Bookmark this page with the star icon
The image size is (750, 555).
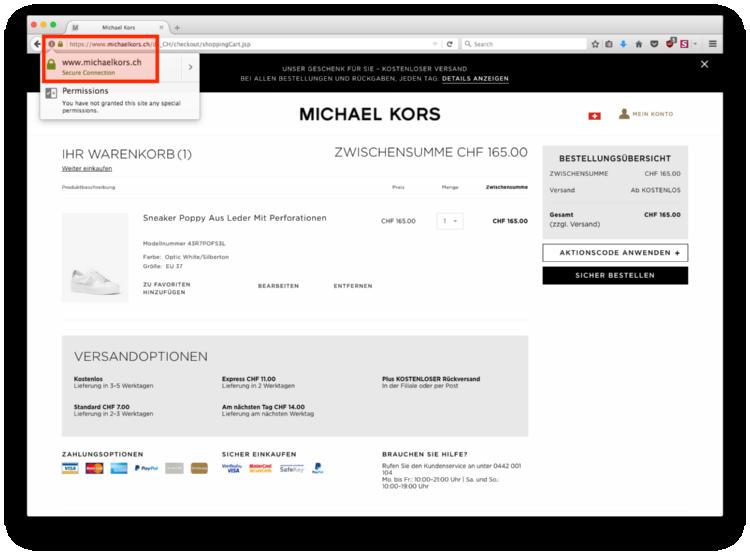click(595, 44)
